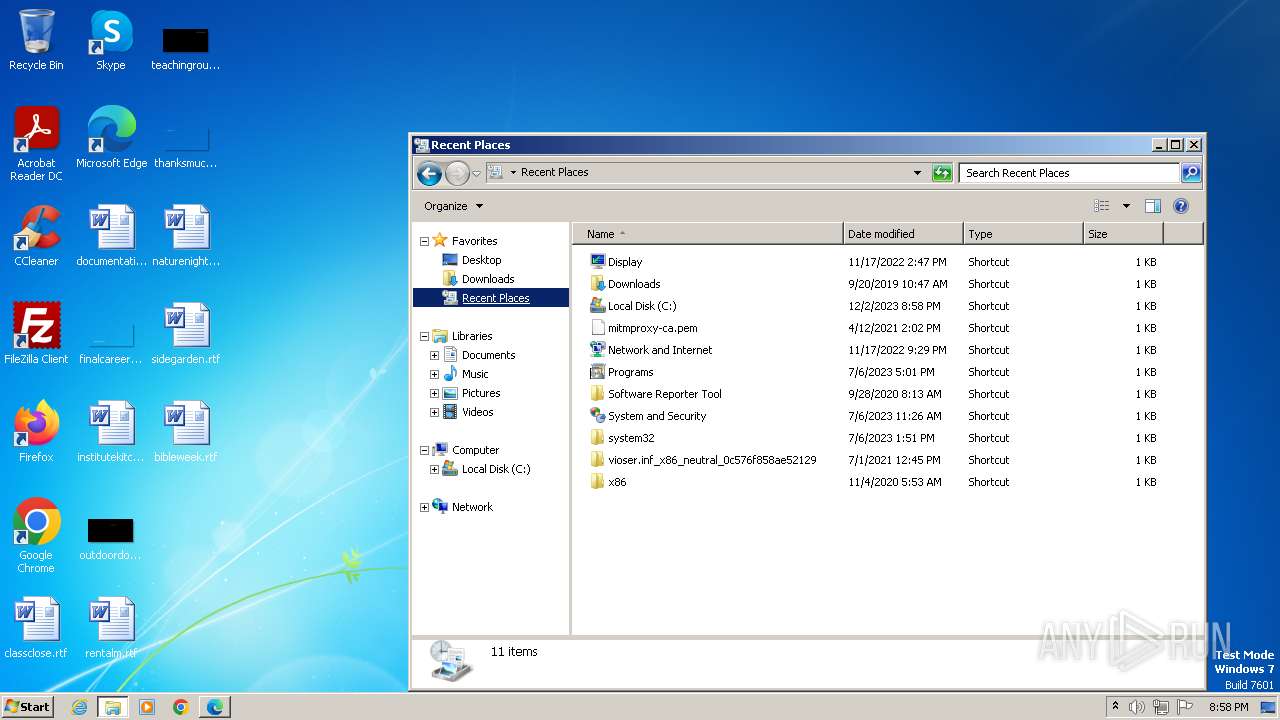Open recent pages dropdown beside Forward button
This screenshot has width=1280, height=720.
coord(477,173)
